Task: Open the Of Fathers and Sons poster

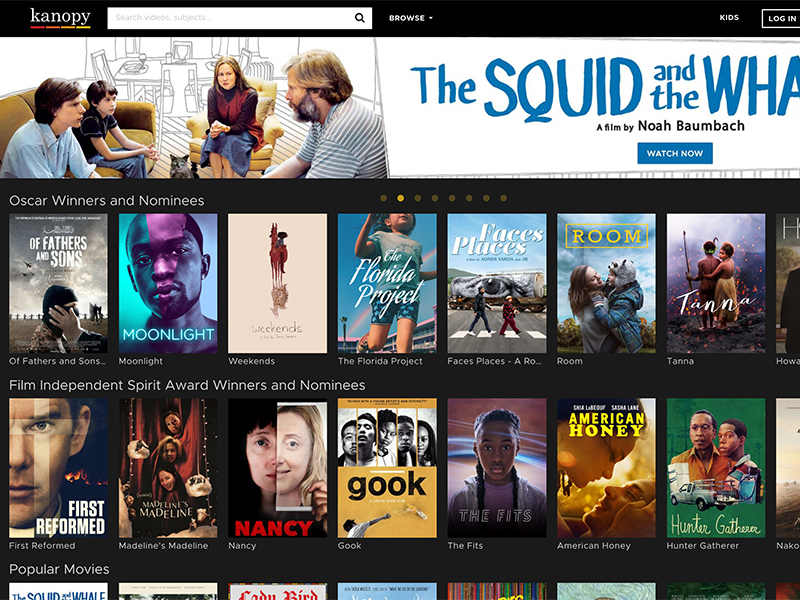Action: coord(58,283)
